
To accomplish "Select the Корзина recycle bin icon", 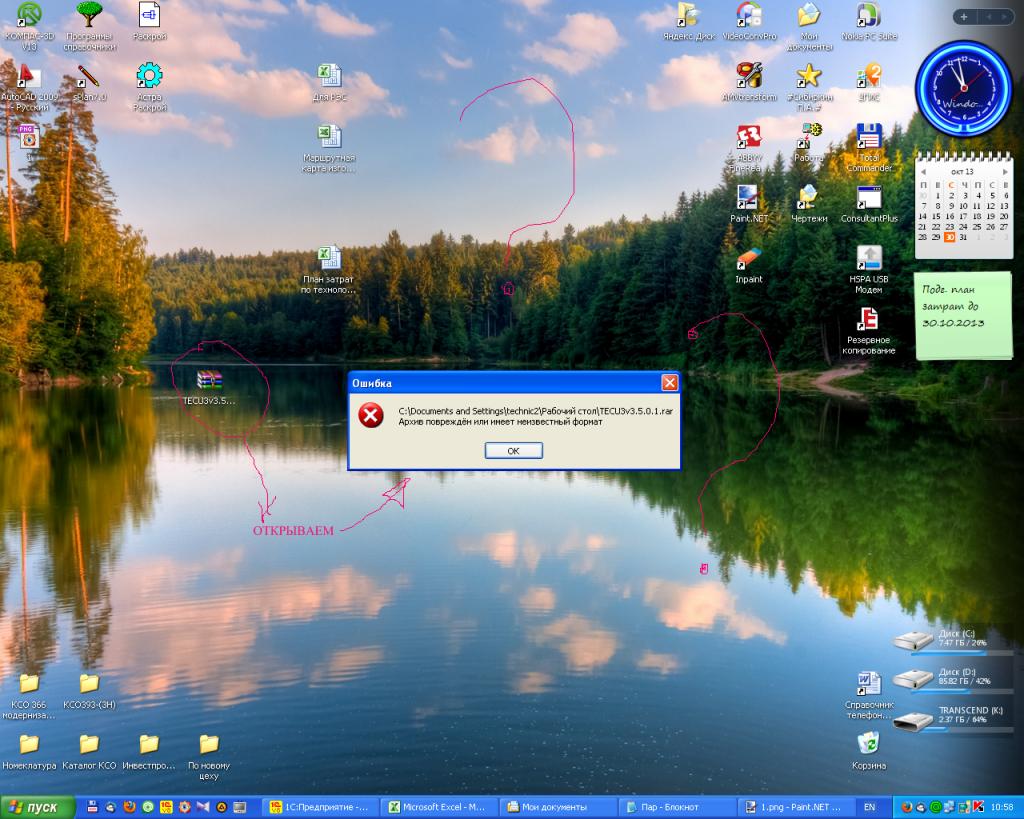I will coord(869,743).
